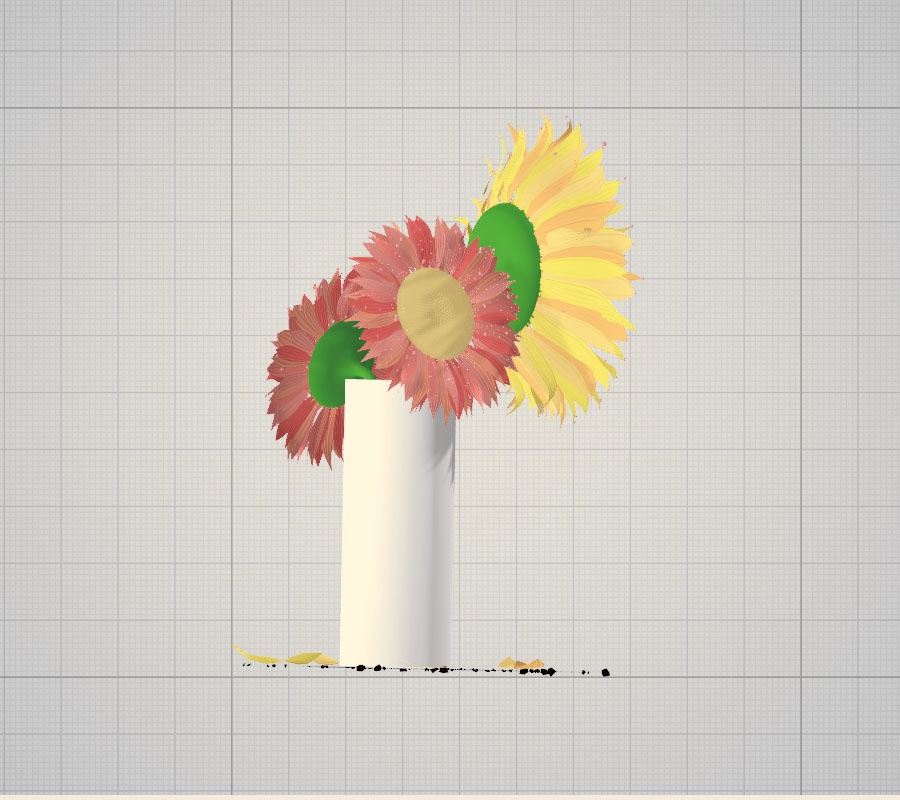Select the fallen yellow petal left of the vase
The width and height of the screenshot is (900, 800).
coord(290,652)
